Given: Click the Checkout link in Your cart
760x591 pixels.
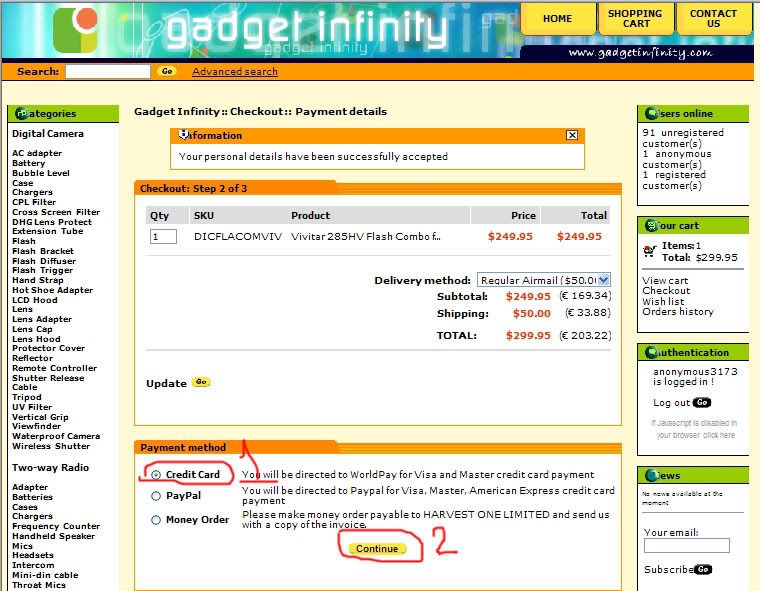Looking at the screenshot, I should point(666,290).
